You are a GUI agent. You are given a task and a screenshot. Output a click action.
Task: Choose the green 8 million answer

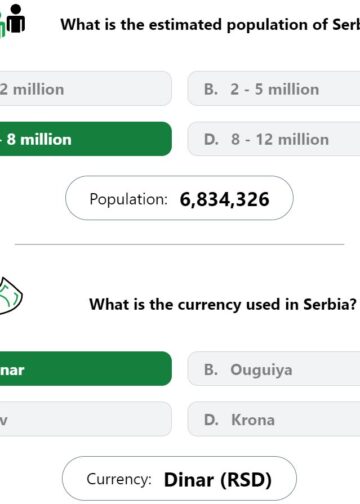click(86, 139)
